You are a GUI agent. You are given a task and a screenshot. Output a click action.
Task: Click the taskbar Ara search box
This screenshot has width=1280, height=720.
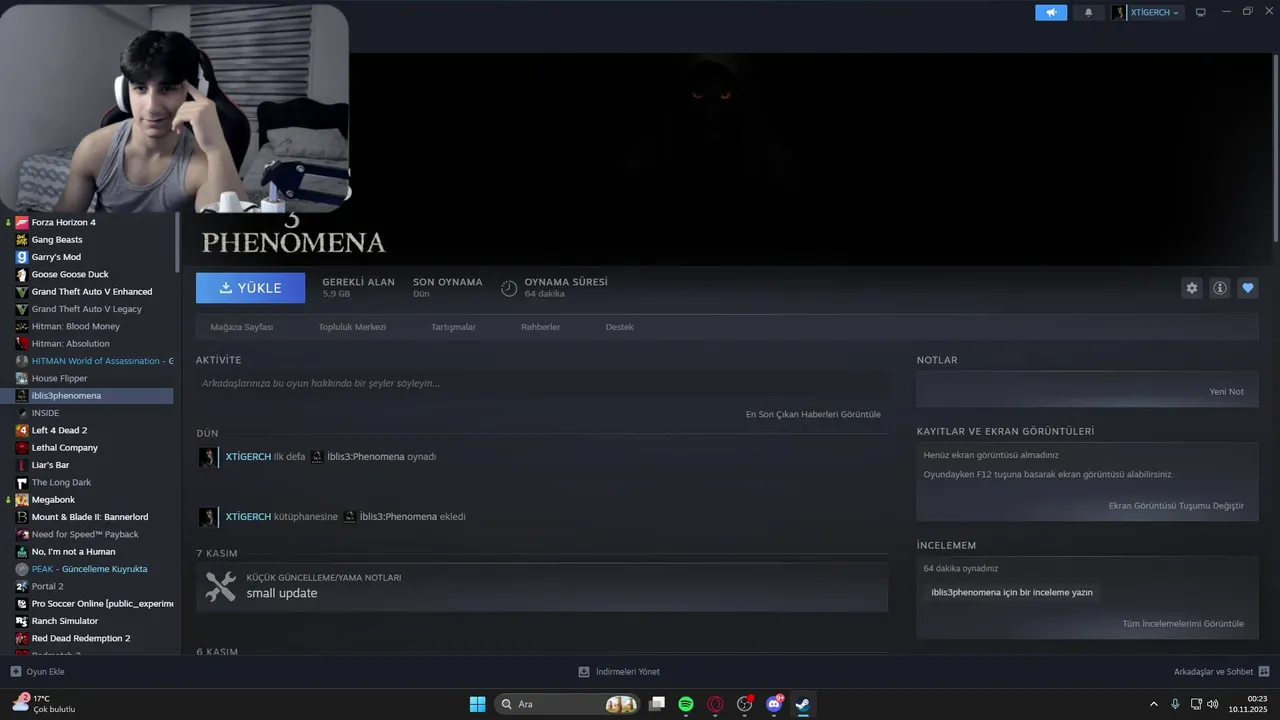[568, 704]
